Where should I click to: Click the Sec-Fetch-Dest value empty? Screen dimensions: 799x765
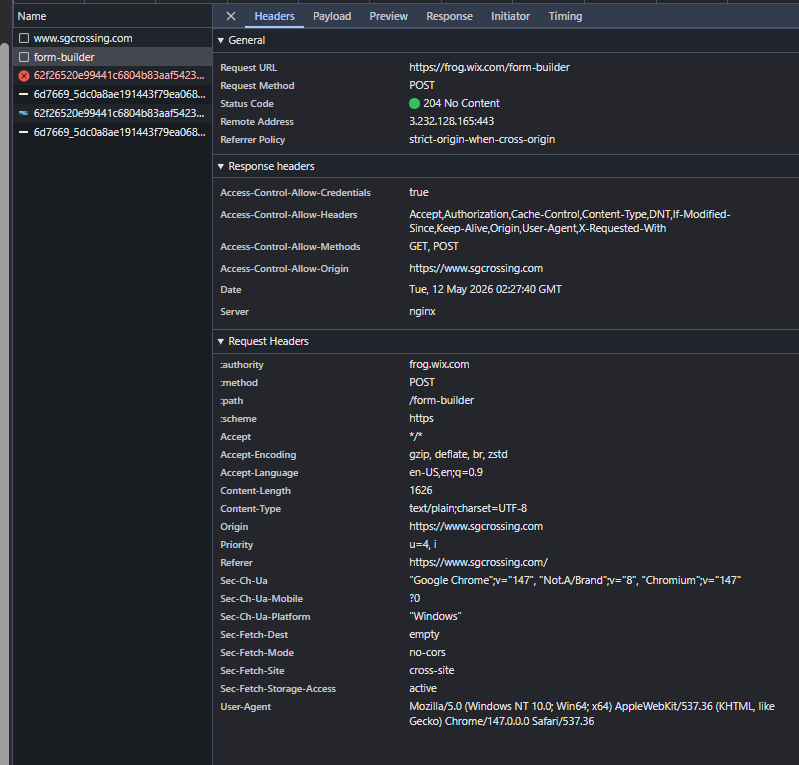[424, 635]
